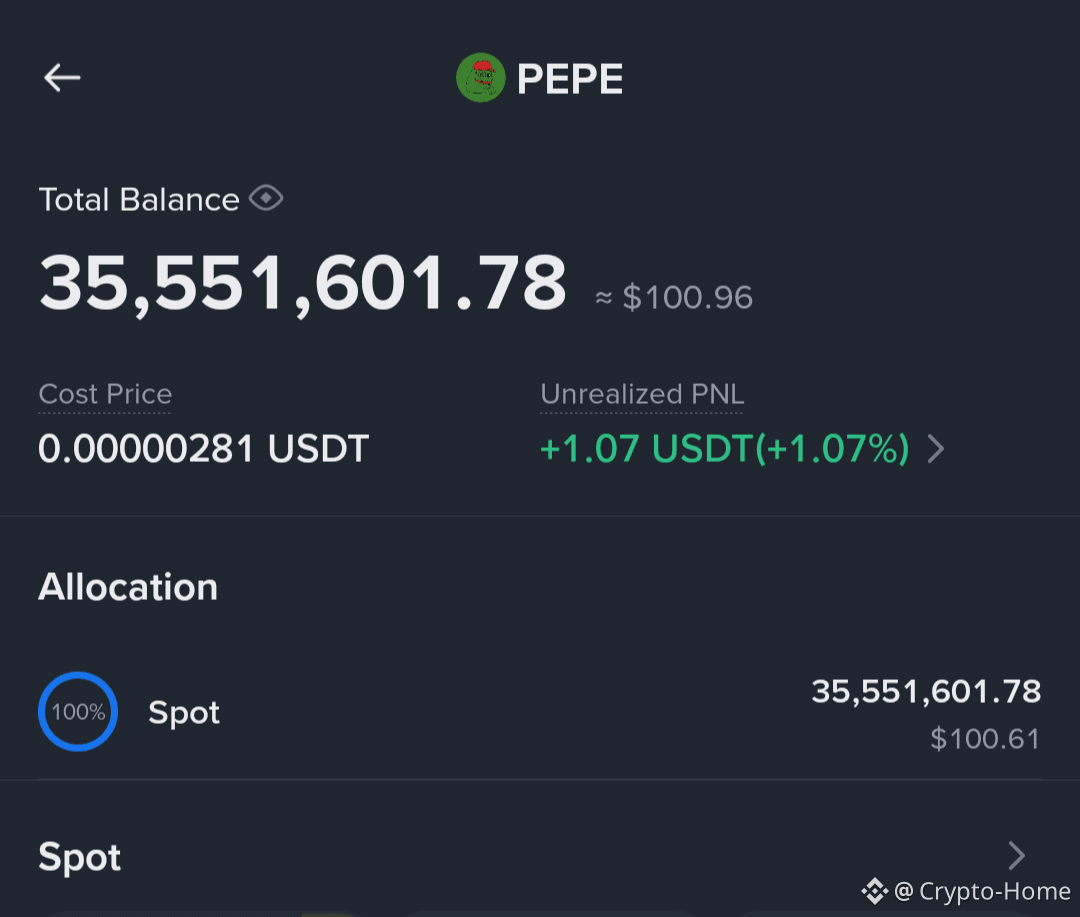The image size is (1080, 917).
Task: Tap the Binance logo watermark icon
Action: click(x=875, y=891)
